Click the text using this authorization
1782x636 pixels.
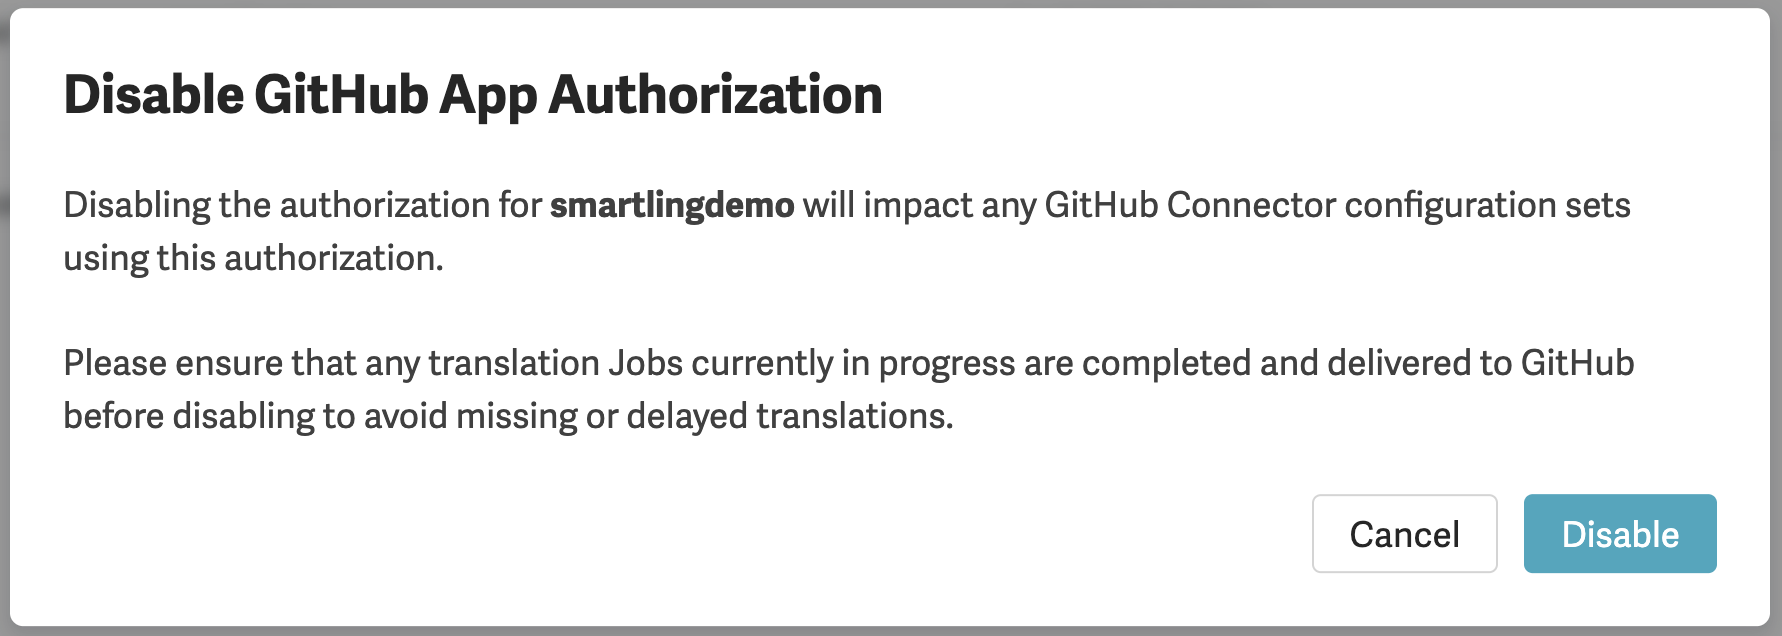pyautogui.click(x=253, y=258)
